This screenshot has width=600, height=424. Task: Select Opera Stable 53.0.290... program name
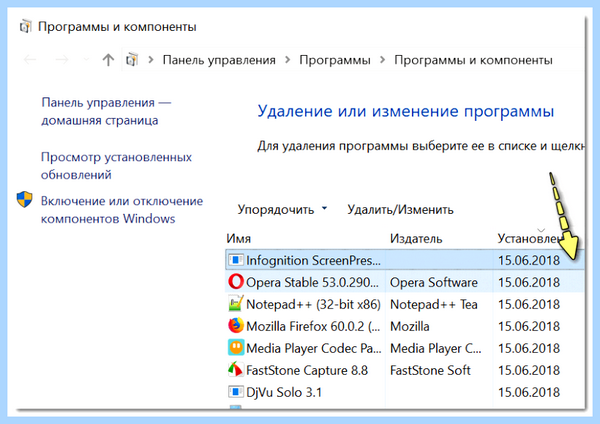click(x=312, y=282)
